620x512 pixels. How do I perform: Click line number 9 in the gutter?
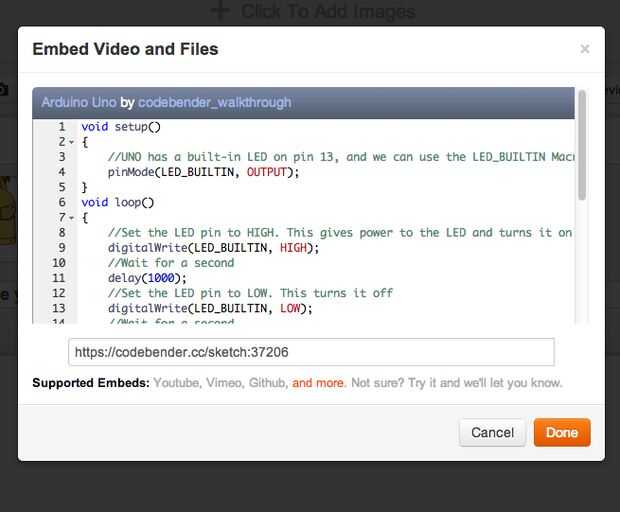(x=62, y=248)
